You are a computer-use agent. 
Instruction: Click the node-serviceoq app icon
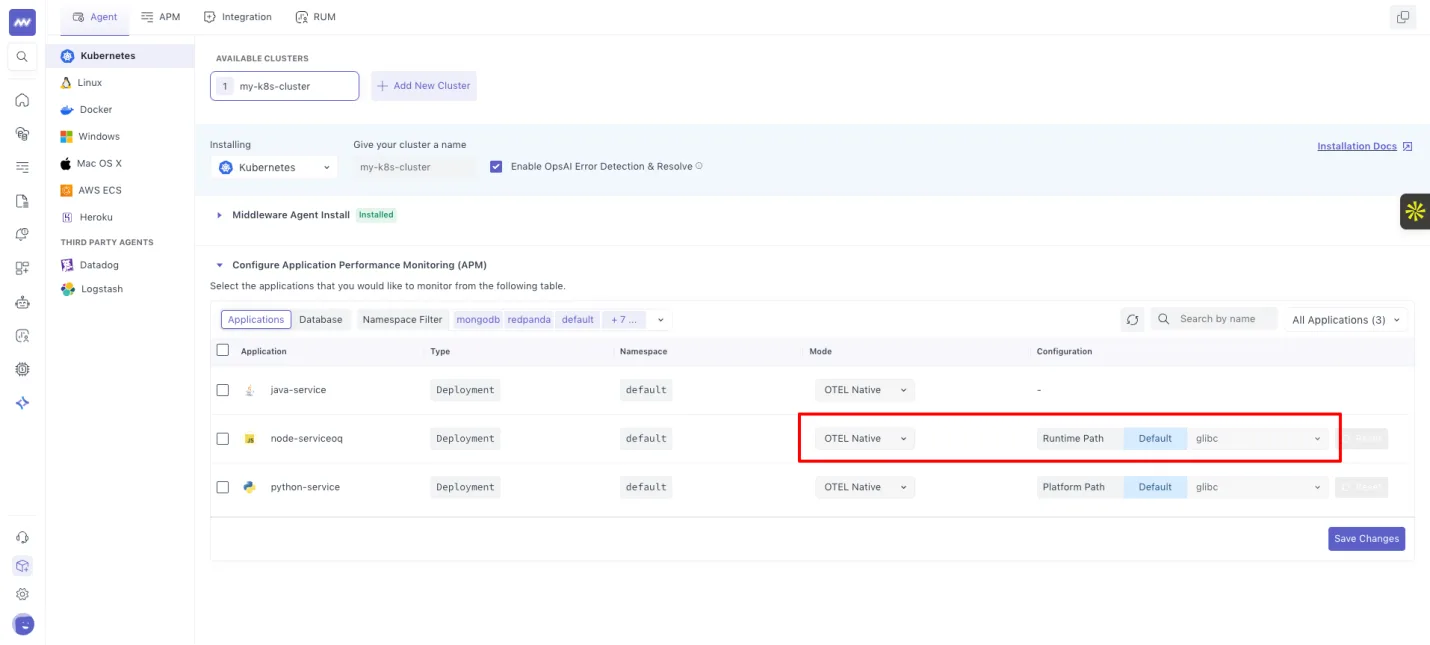[x=250, y=439]
